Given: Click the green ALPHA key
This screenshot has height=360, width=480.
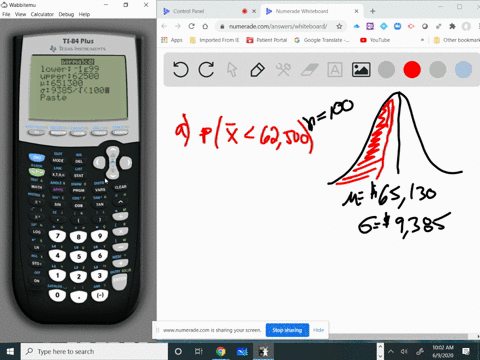Looking at the screenshot, I should tap(37, 172).
